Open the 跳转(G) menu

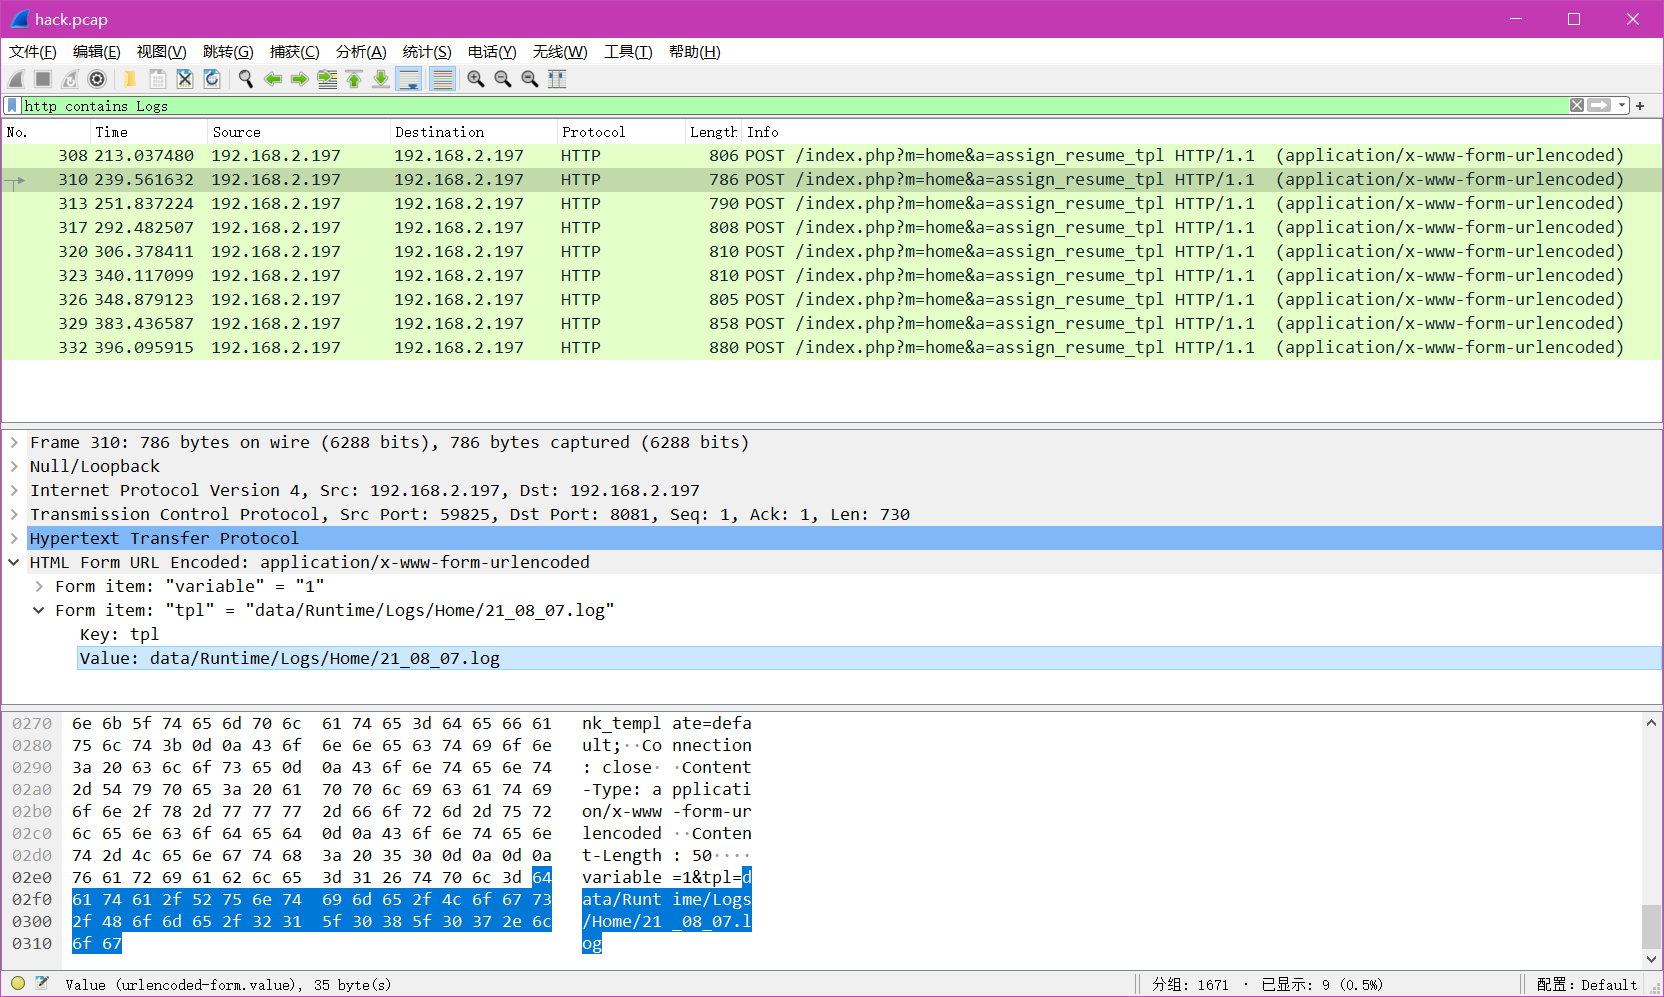pyautogui.click(x=228, y=52)
